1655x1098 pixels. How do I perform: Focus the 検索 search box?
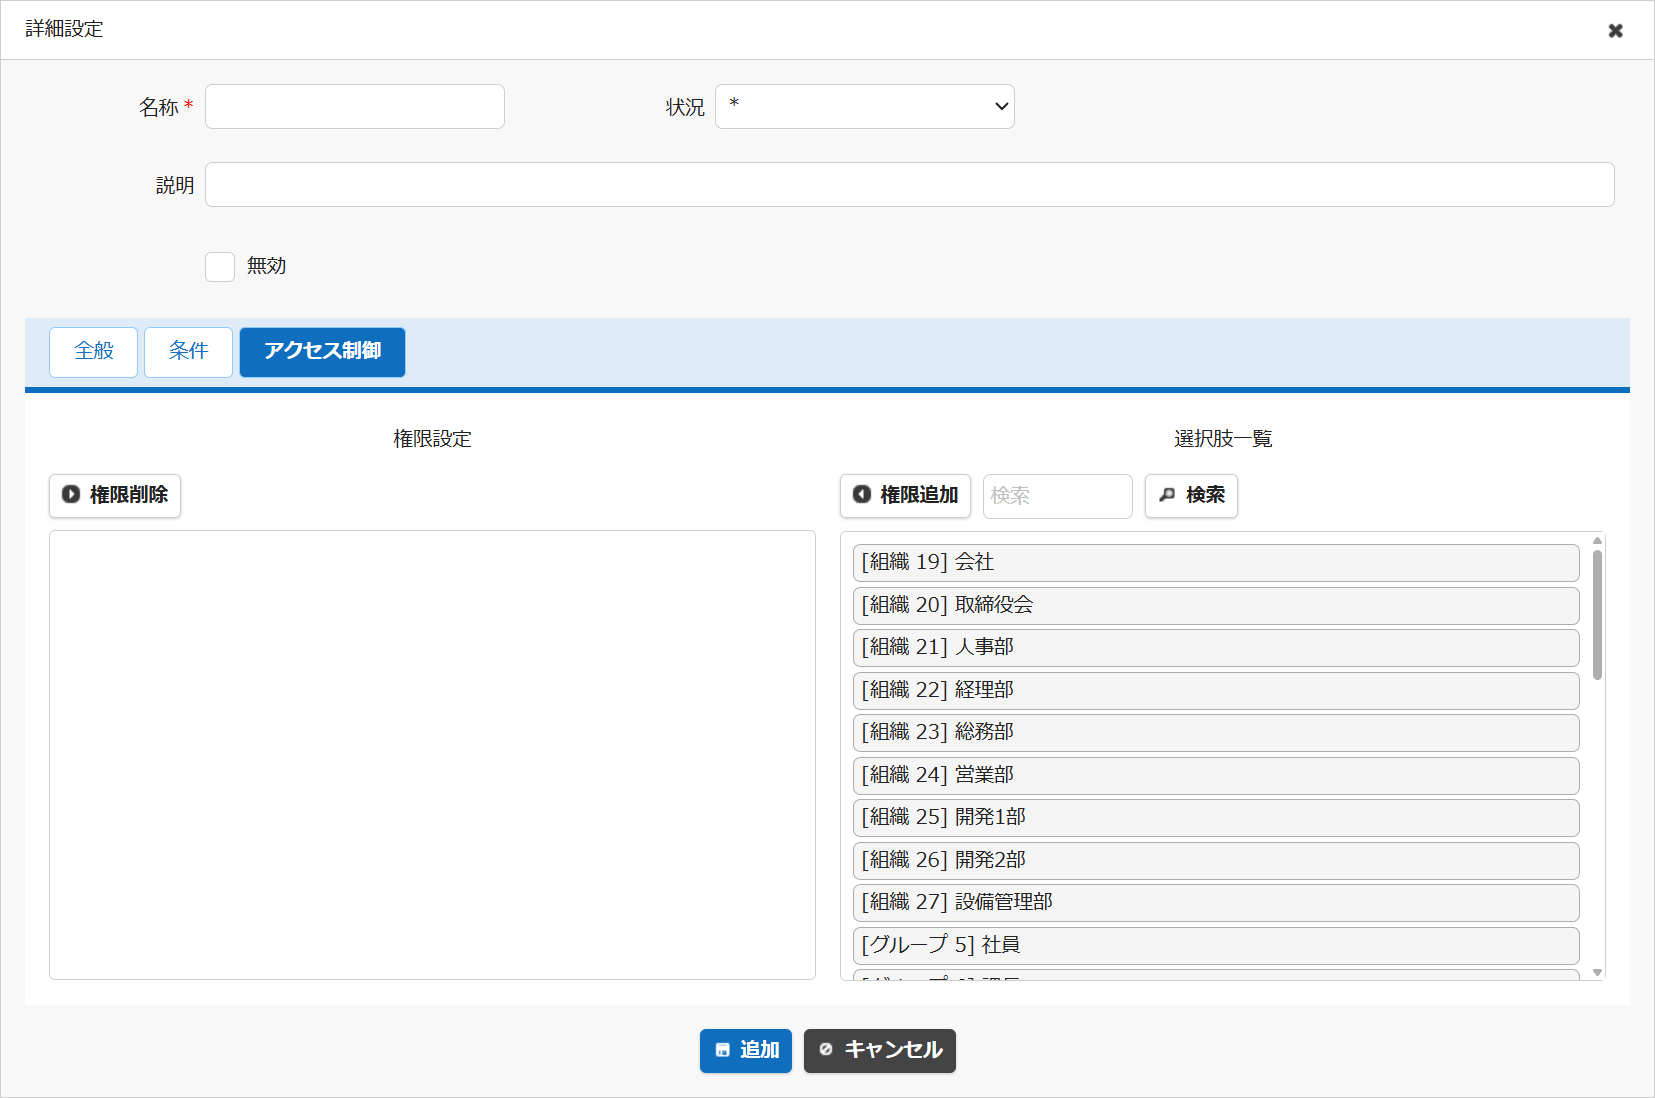[1058, 496]
